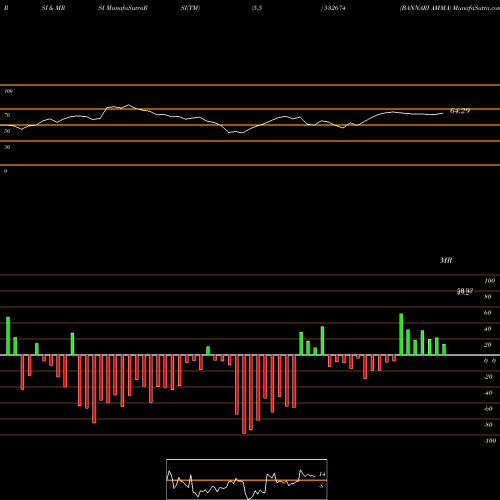Click the -60 label on MR axis

point(488,409)
